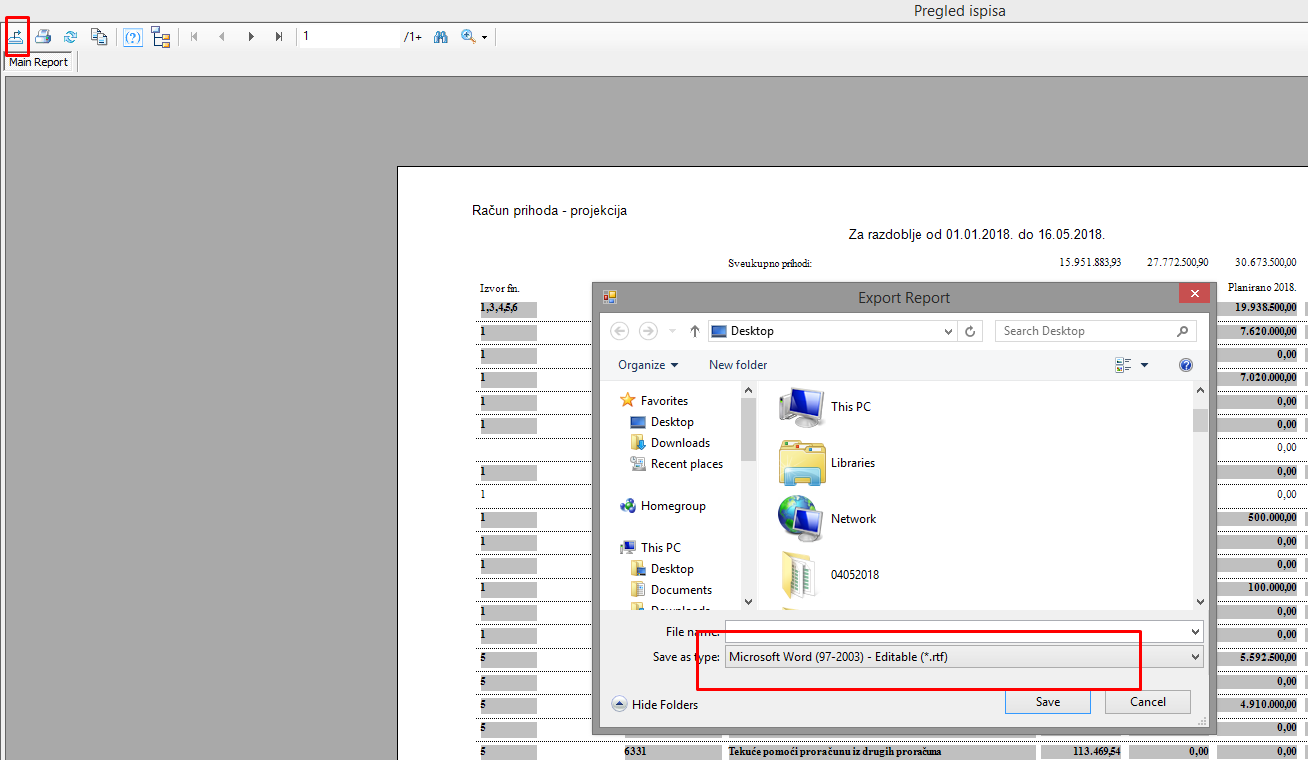Refresh the report using the toolbar icon
The height and width of the screenshot is (760, 1308).
pos(71,37)
